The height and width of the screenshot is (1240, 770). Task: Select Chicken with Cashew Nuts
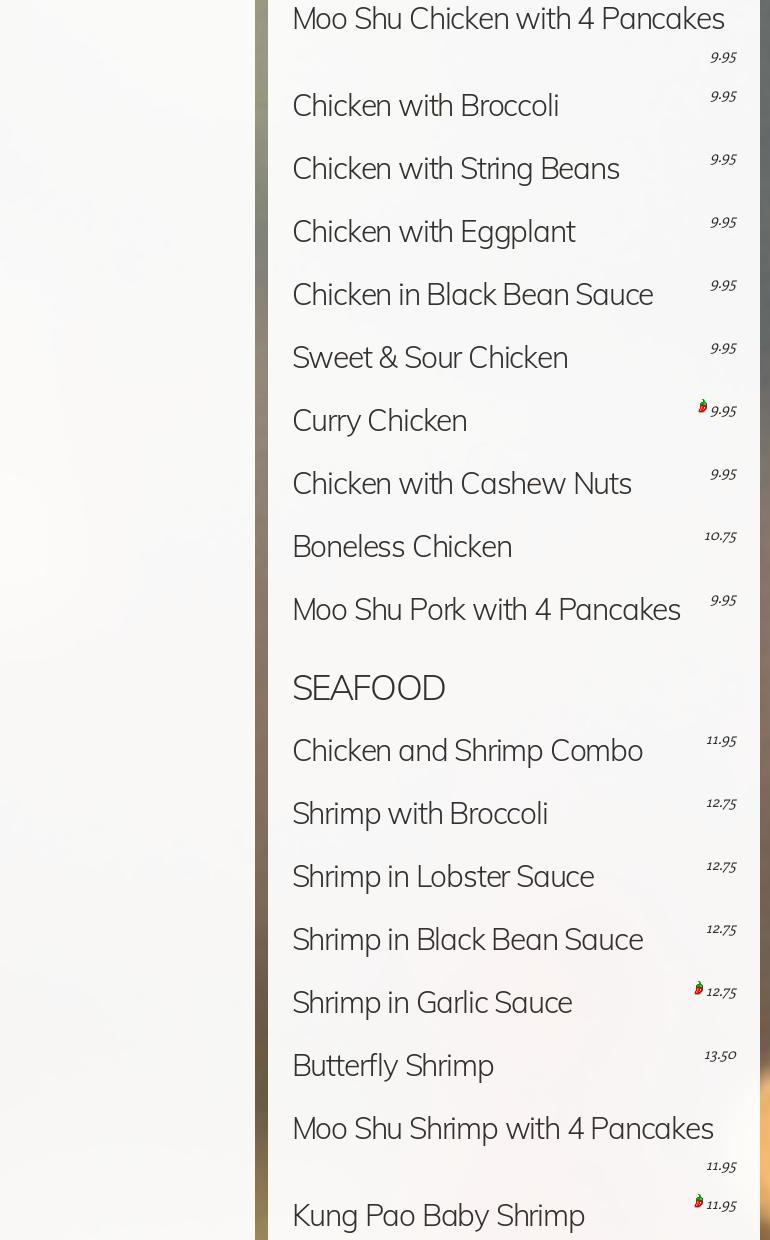461,483
